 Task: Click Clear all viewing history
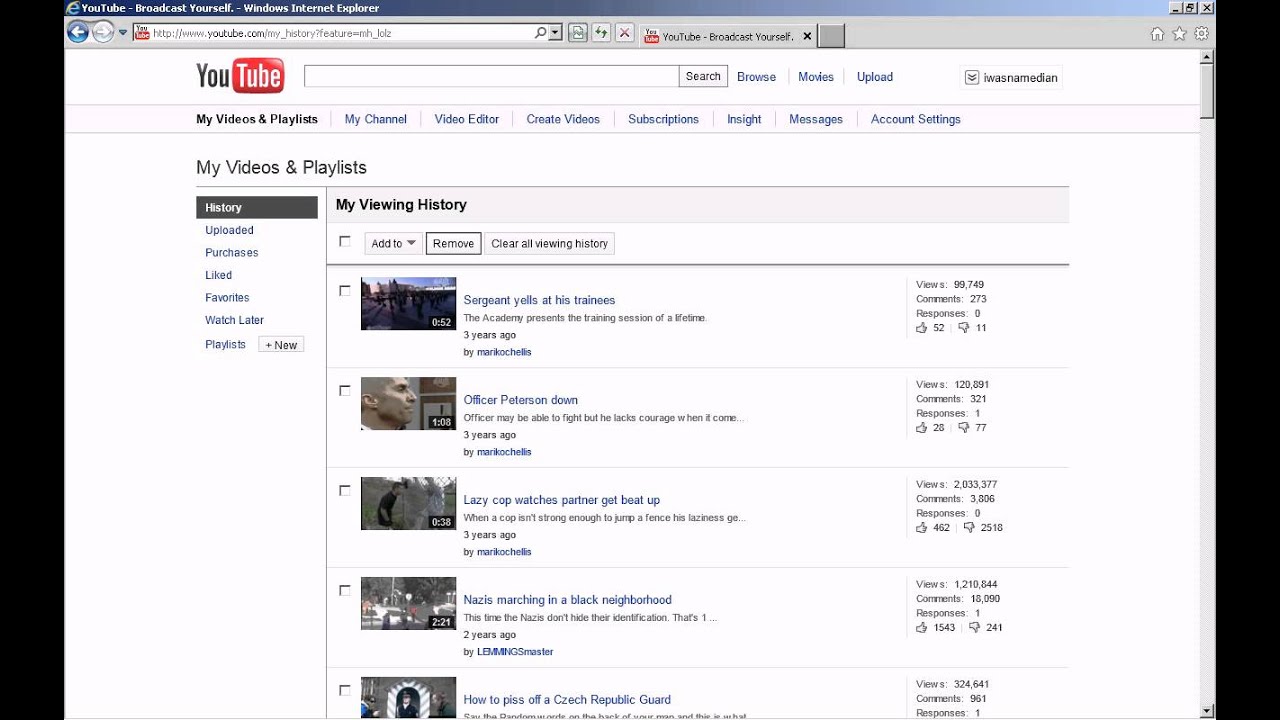coord(549,243)
